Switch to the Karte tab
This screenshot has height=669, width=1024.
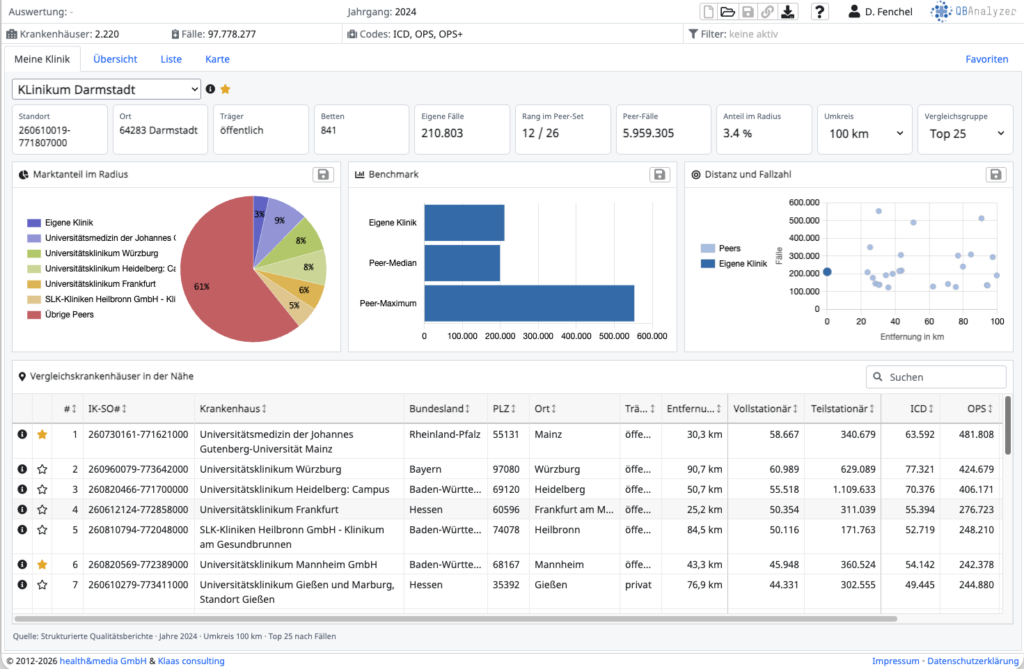217,59
